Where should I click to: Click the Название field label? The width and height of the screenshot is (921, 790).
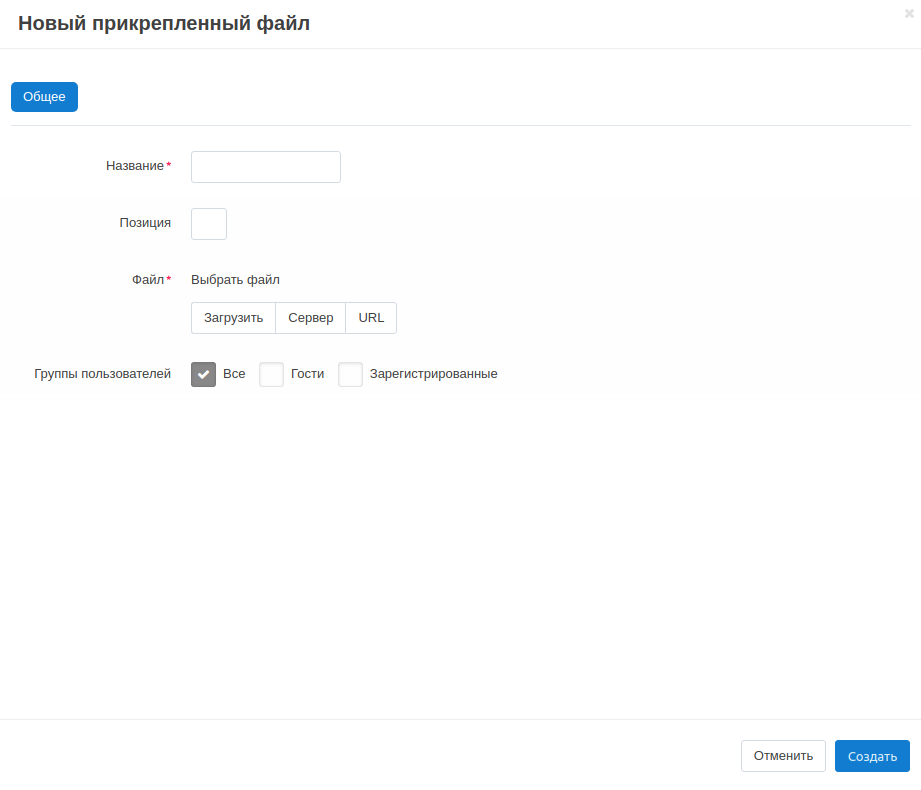point(134,166)
